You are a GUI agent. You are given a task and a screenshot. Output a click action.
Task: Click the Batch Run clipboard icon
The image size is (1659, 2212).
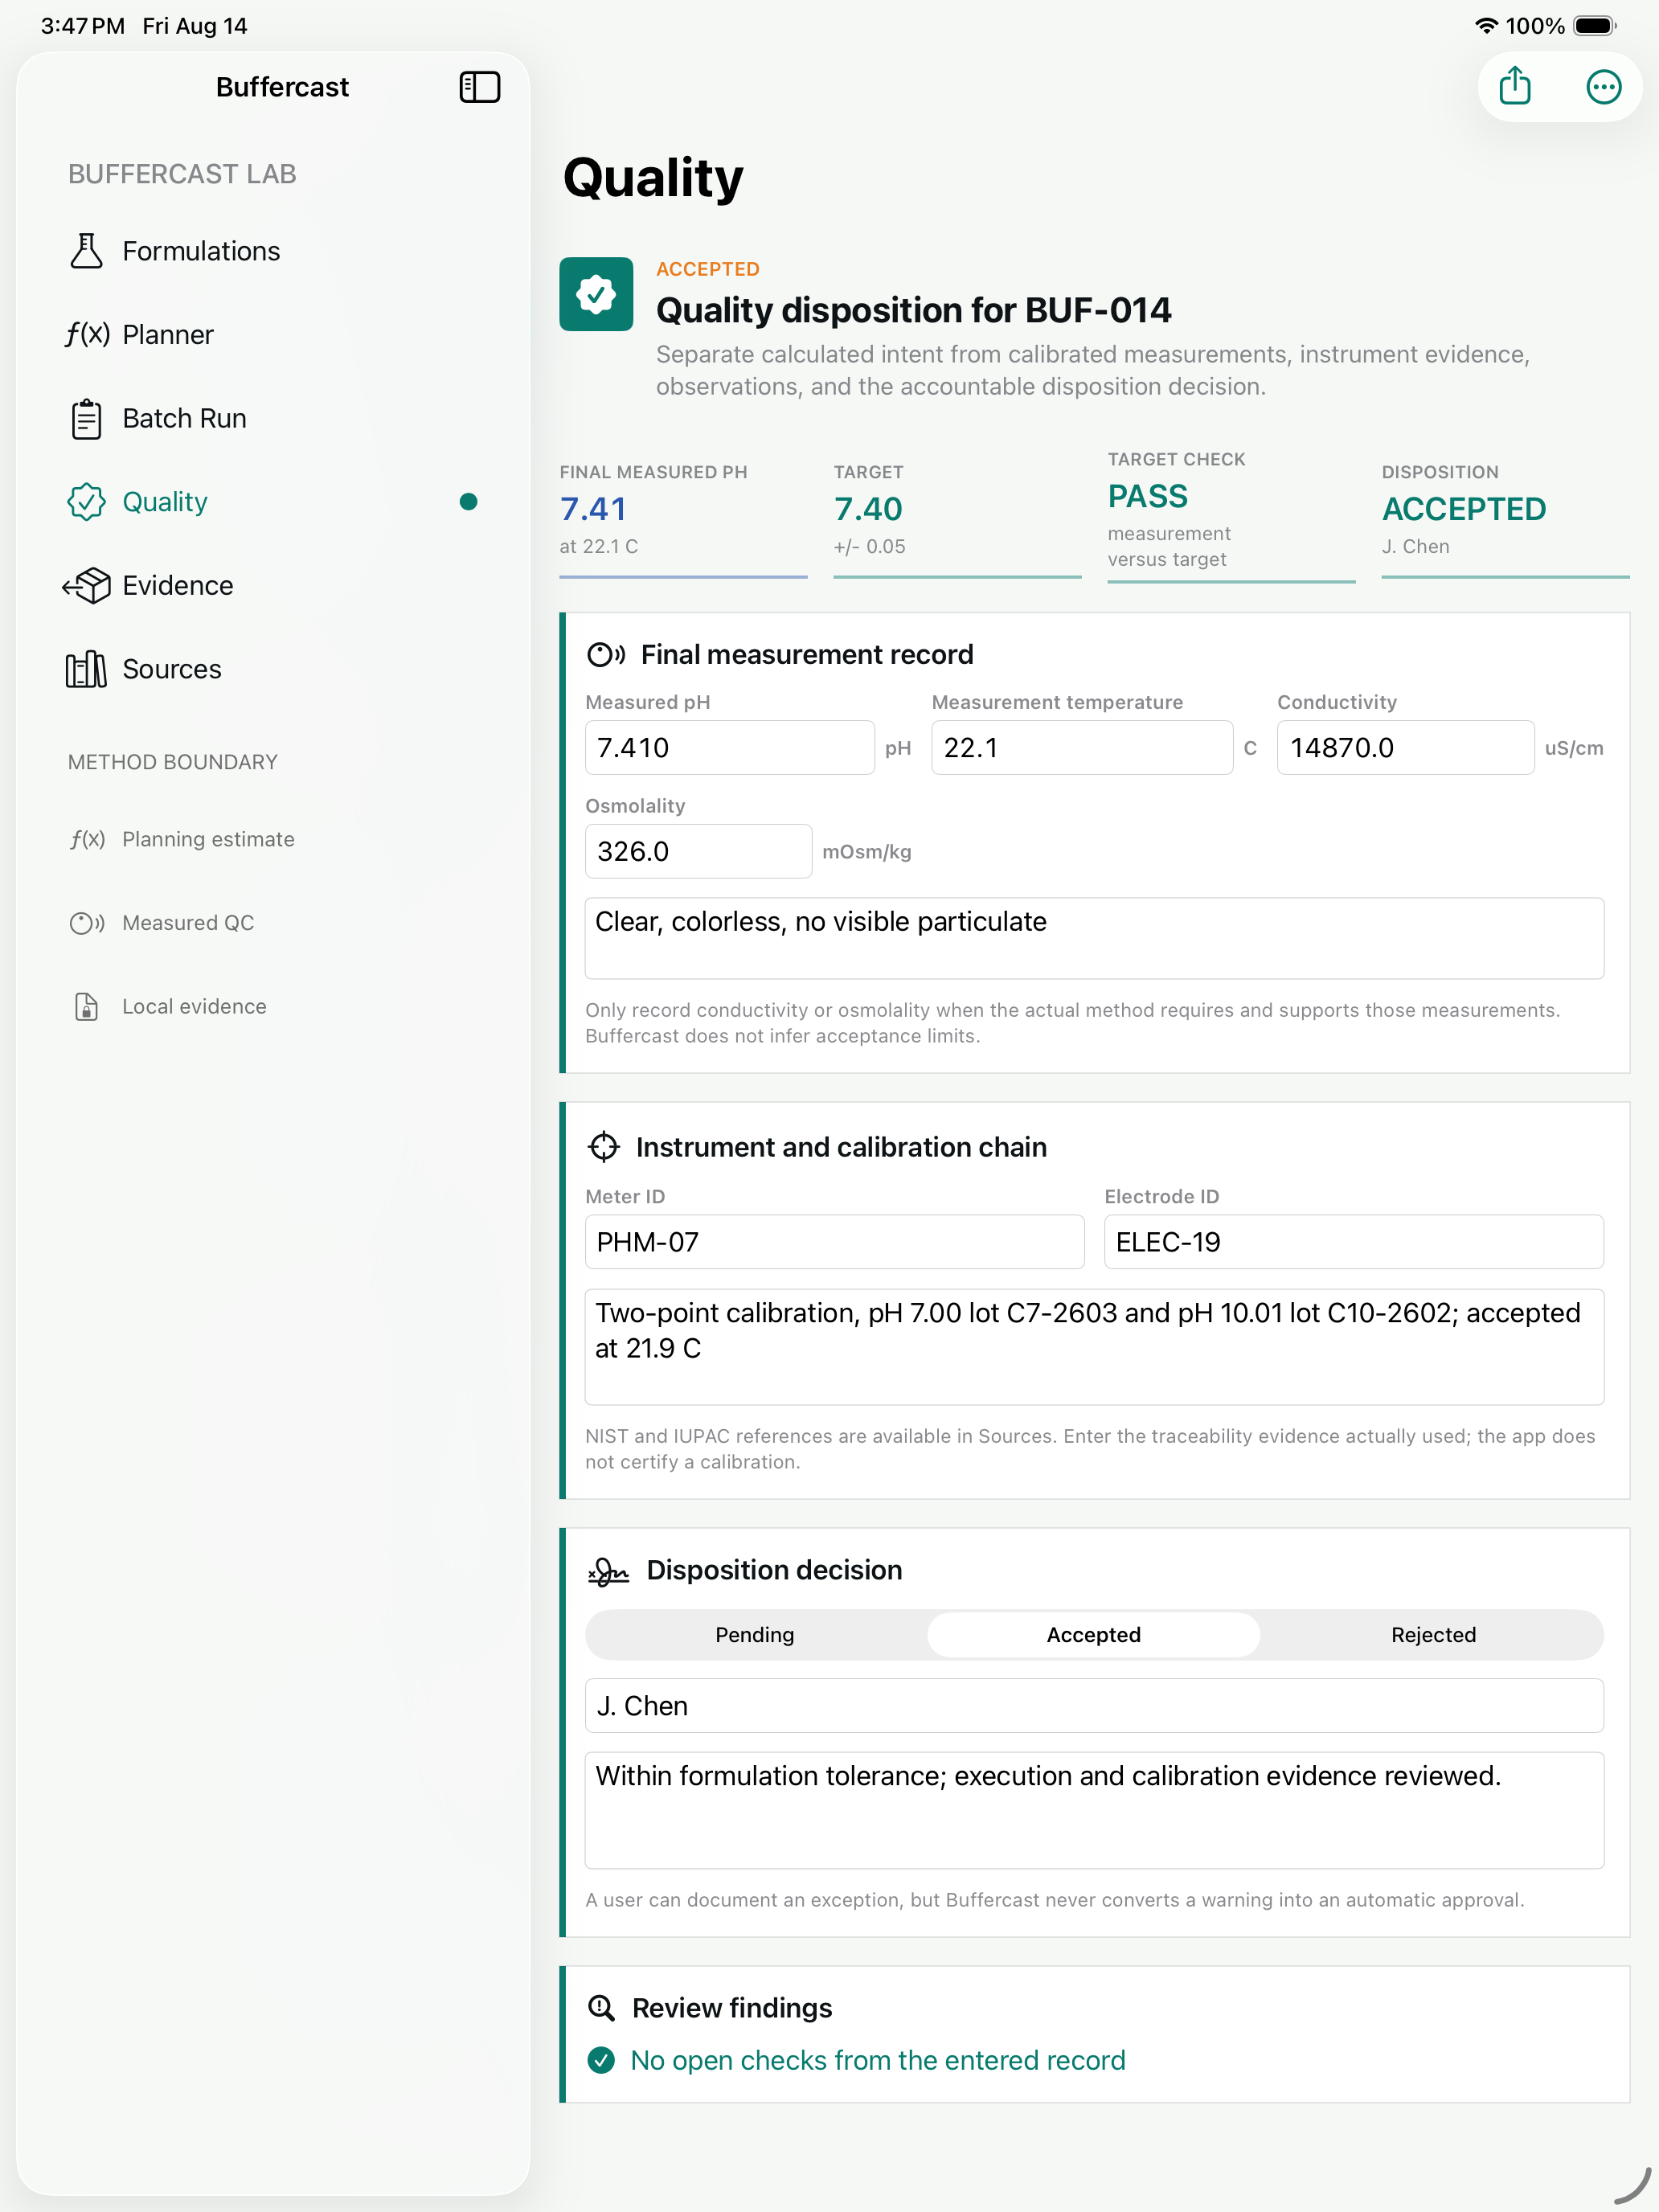(86, 418)
